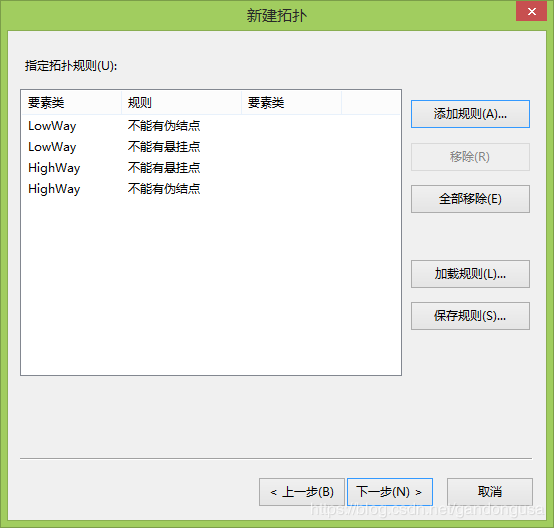Click the 规则 column header
The height and width of the screenshot is (528, 554).
[x=181, y=103]
